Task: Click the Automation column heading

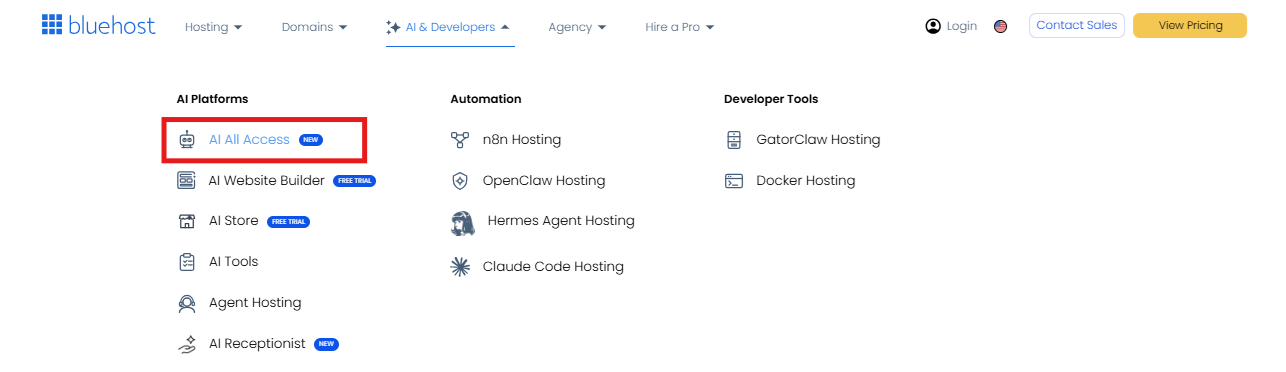Action: 486,99
